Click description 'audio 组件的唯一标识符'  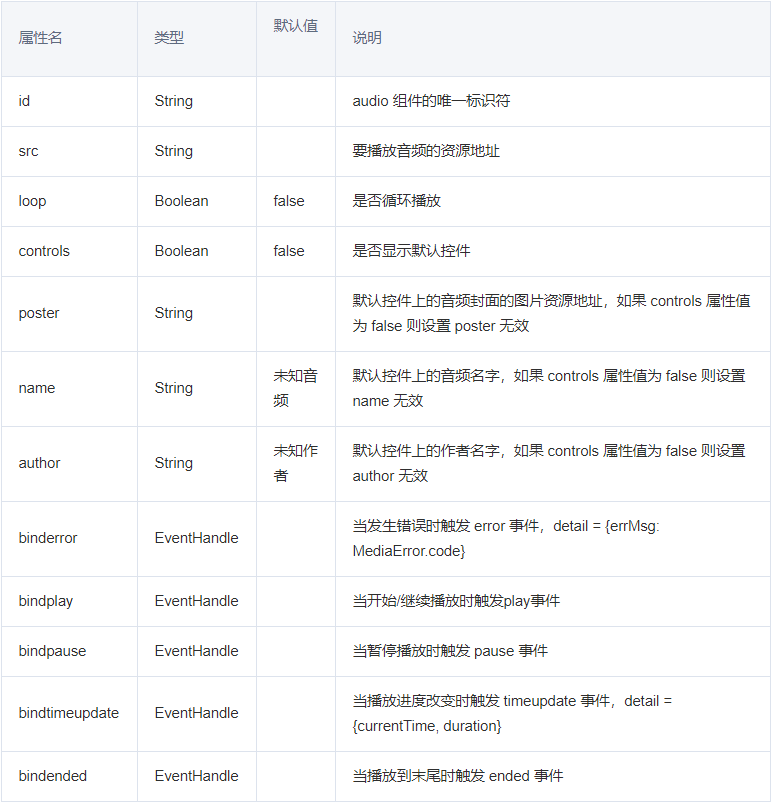(431, 101)
